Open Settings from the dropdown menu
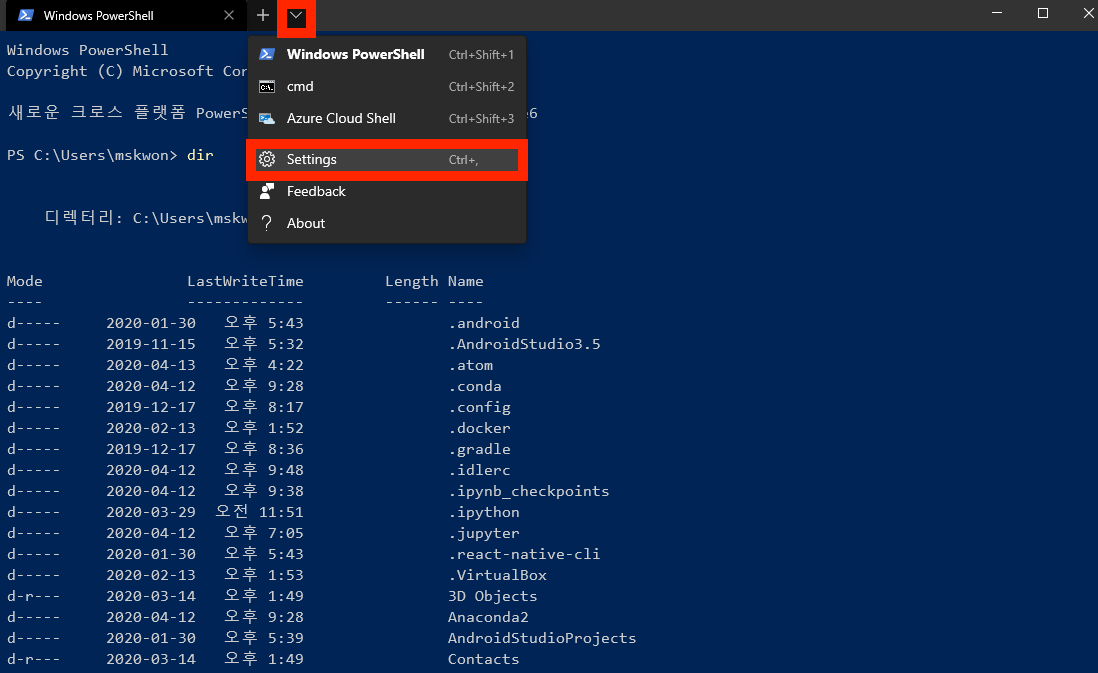 tap(387, 160)
